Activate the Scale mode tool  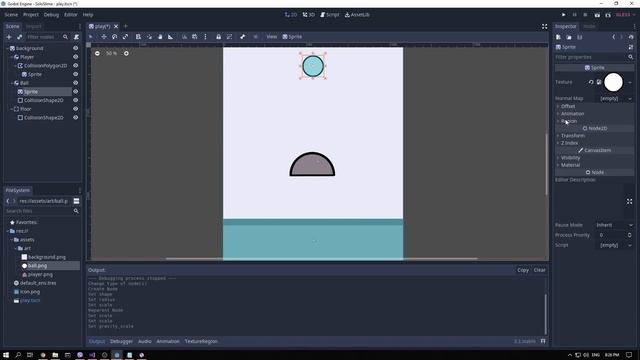(x=125, y=37)
